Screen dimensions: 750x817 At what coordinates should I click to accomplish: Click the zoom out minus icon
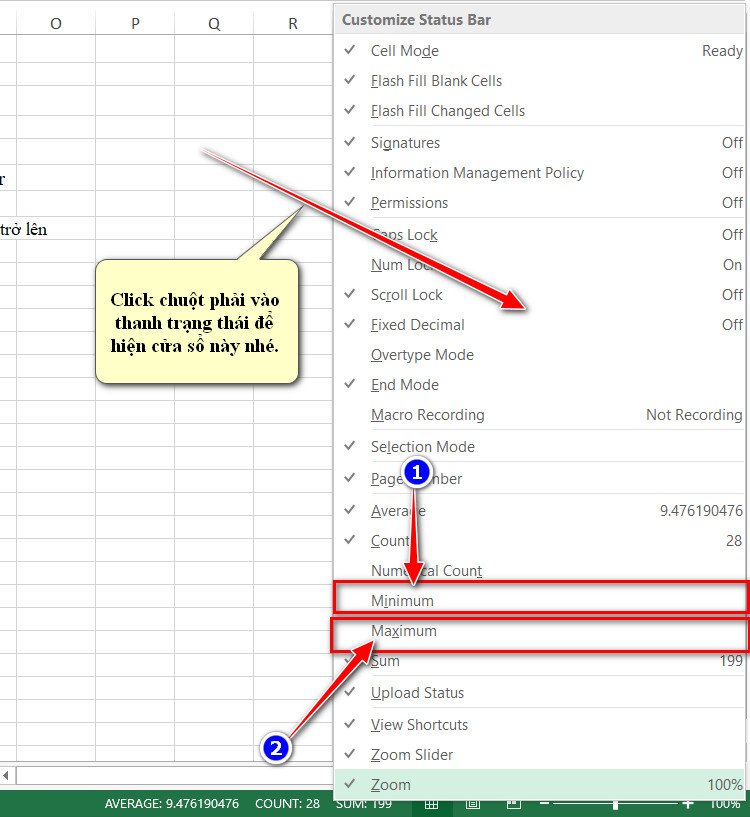[545, 804]
